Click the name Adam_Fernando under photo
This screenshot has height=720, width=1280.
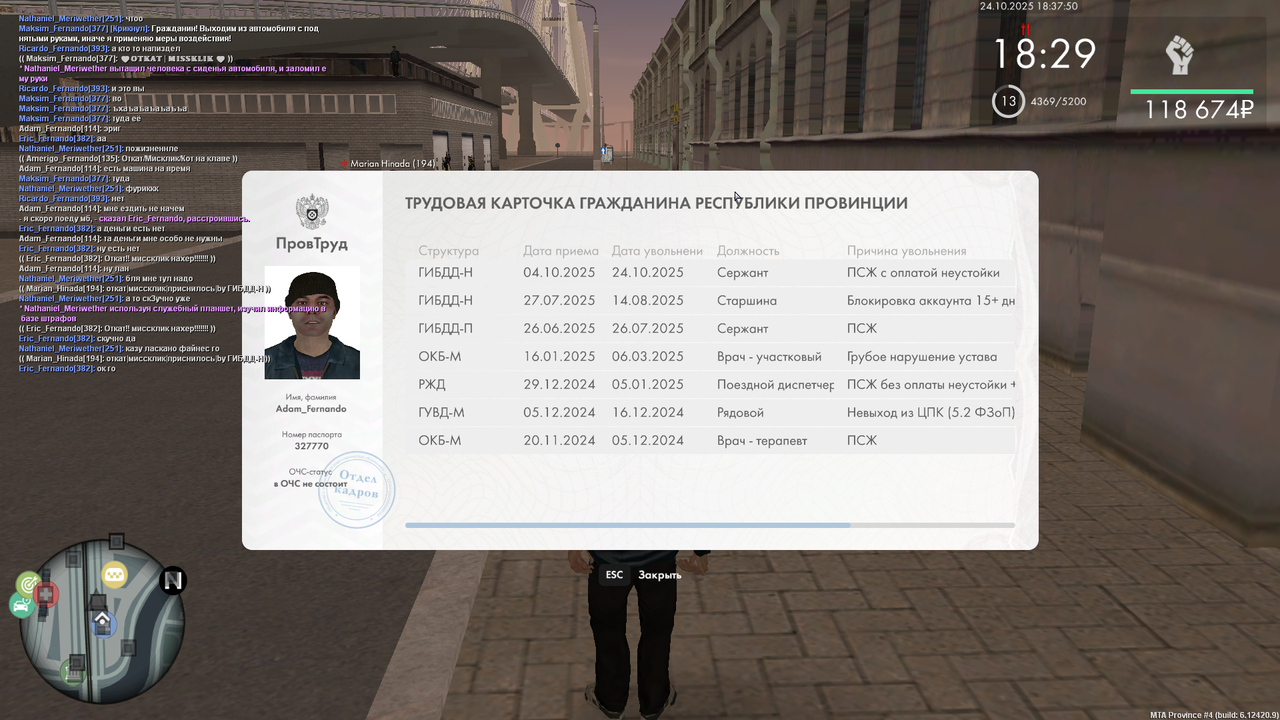pos(311,409)
